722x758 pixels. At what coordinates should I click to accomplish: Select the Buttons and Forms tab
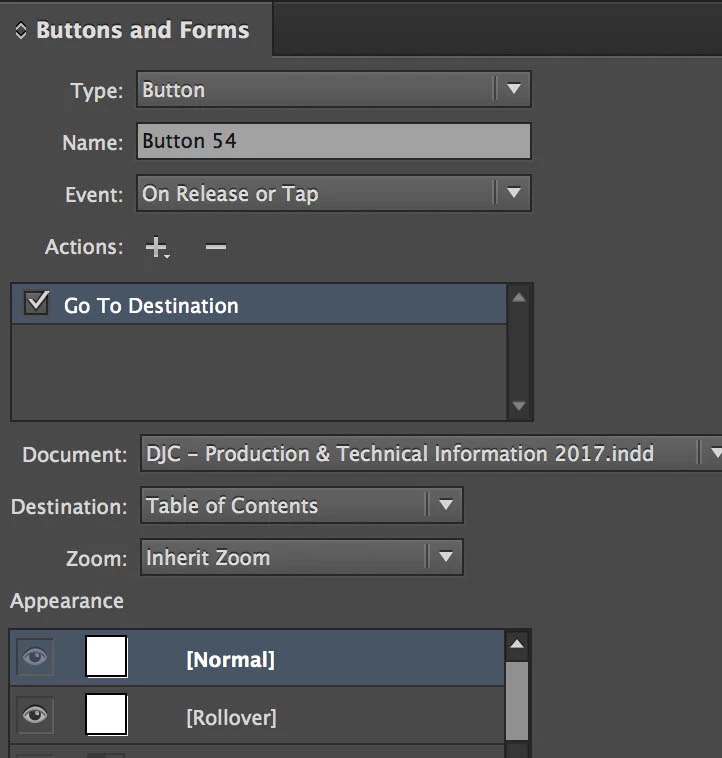(142, 30)
